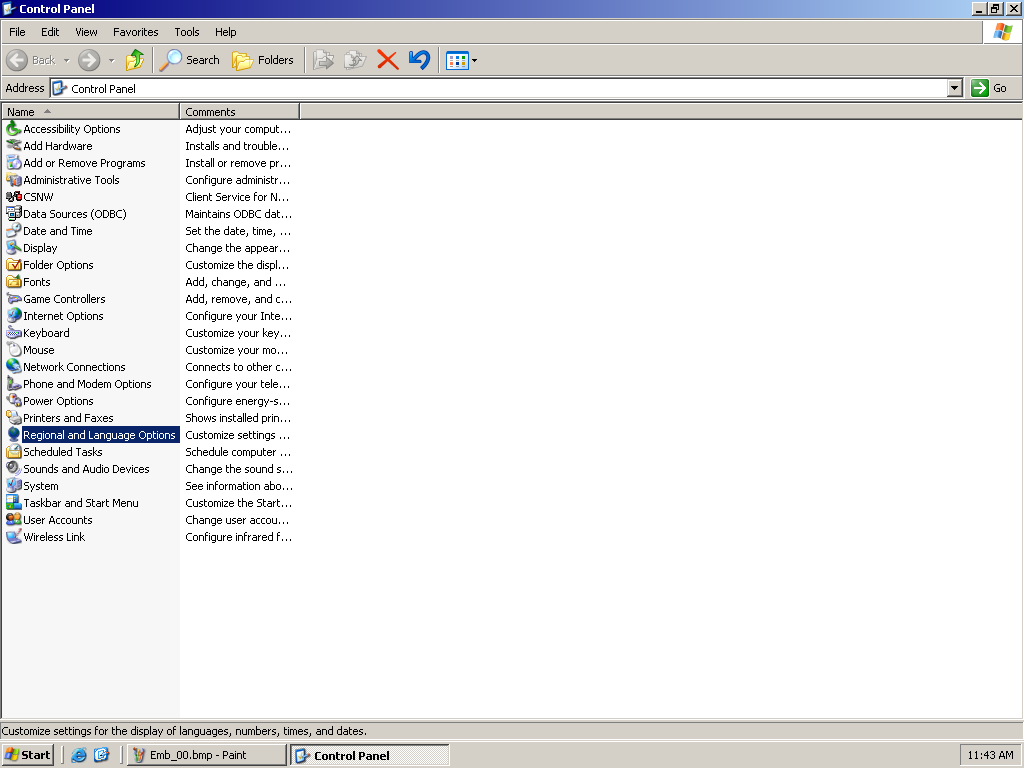Click the Game Controllers icon

click(14, 298)
